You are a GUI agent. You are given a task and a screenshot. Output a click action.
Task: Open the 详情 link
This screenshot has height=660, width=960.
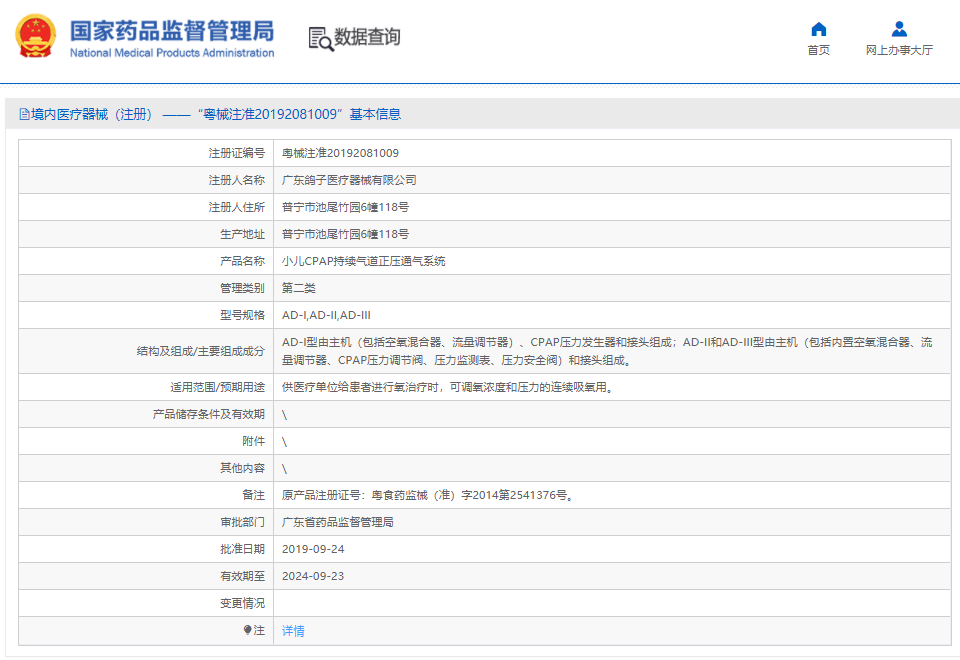click(x=293, y=631)
